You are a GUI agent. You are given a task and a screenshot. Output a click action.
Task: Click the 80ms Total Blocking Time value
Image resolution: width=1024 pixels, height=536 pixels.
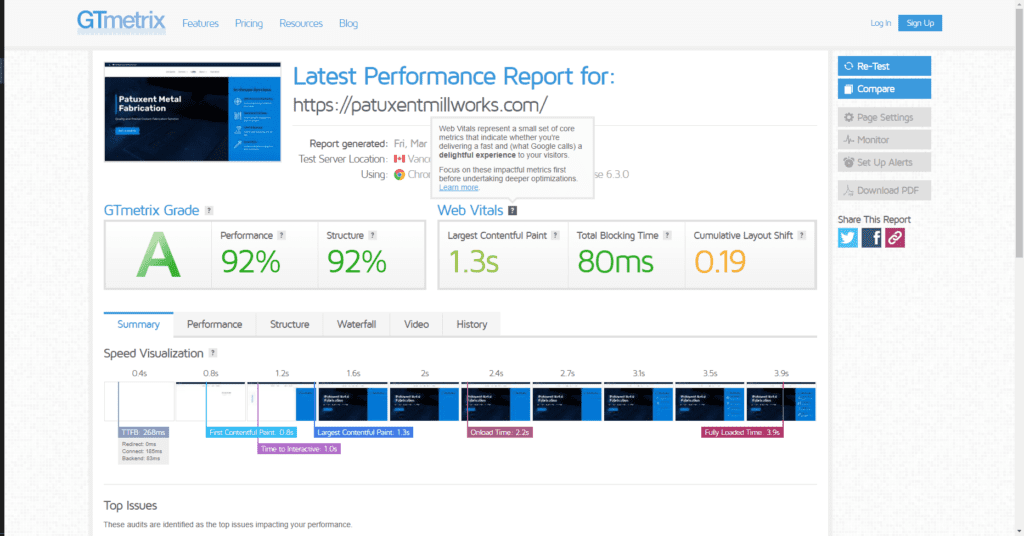[x=615, y=262]
